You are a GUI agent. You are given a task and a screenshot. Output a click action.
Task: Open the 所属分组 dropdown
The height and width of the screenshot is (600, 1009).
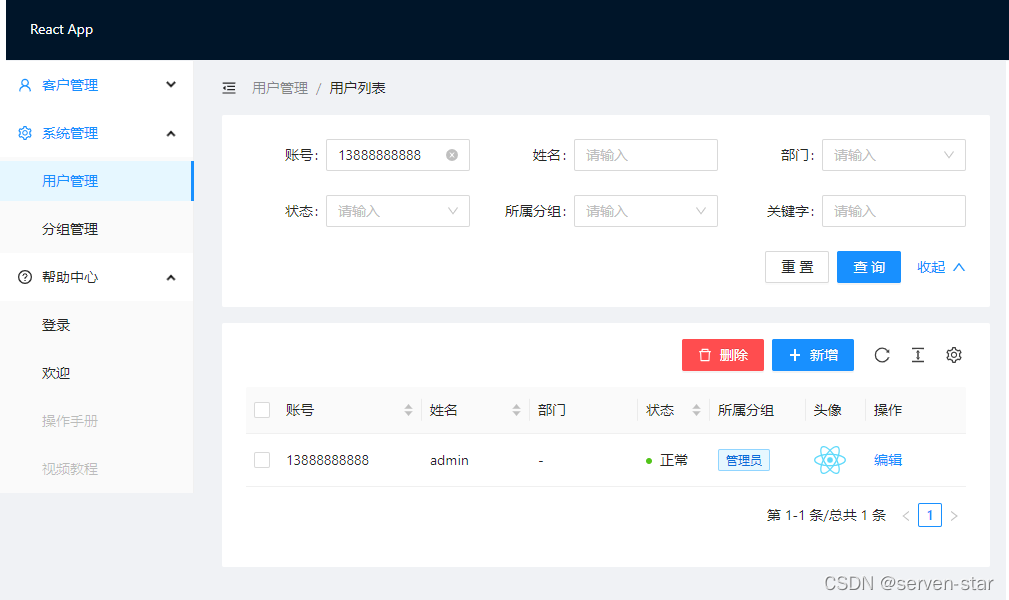coord(645,211)
